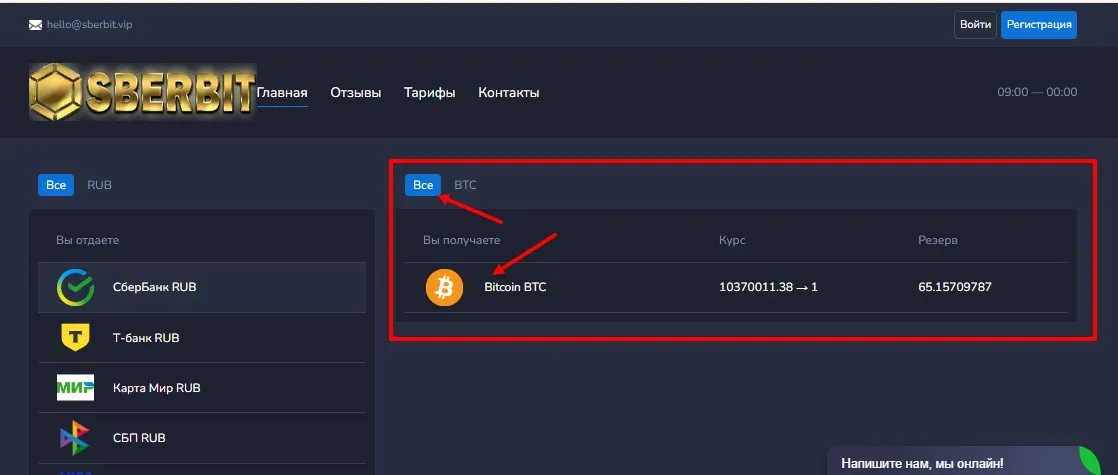1118x475 pixels.
Task: Open the Напишите нам, мы онлайн chat widget
Action: (964, 461)
